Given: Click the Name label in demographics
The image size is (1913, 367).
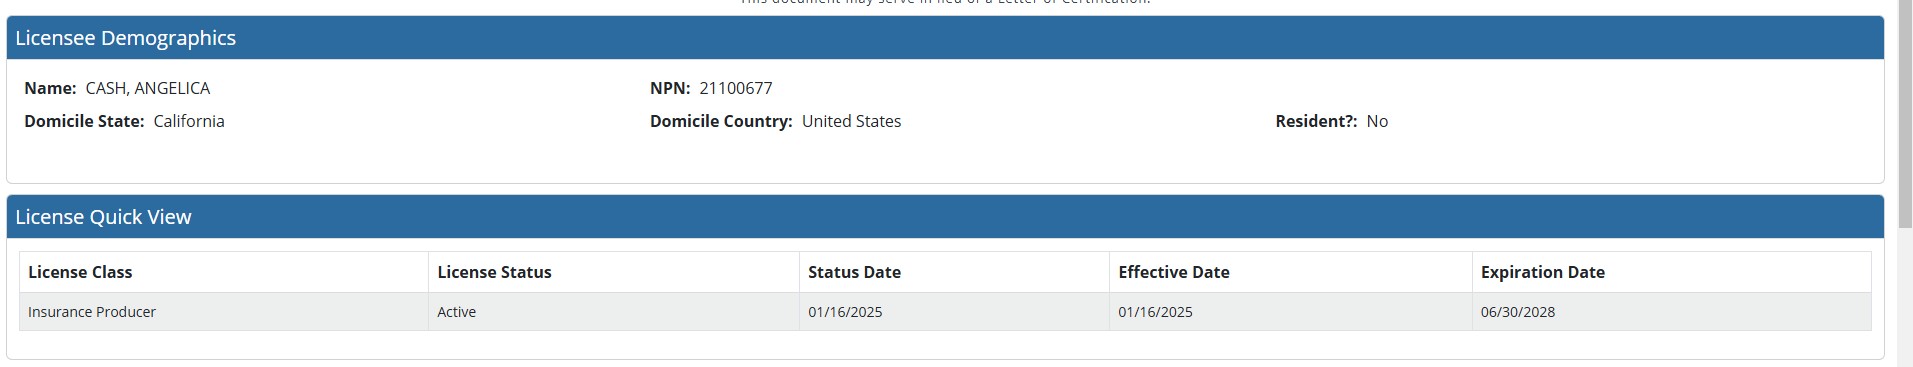Looking at the screenshot, I should point(50,88).
